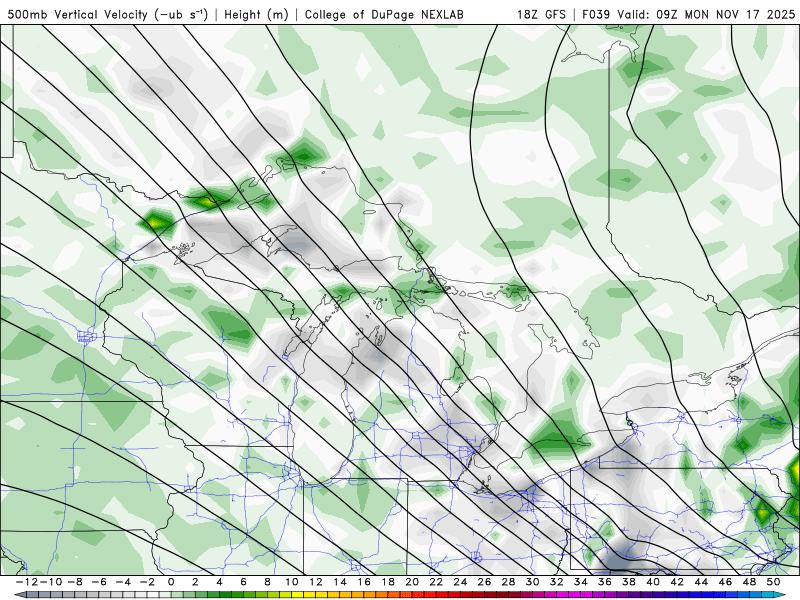Click the color scale label "-6"
Screen dimensions: 800x600
coord(98,582)
